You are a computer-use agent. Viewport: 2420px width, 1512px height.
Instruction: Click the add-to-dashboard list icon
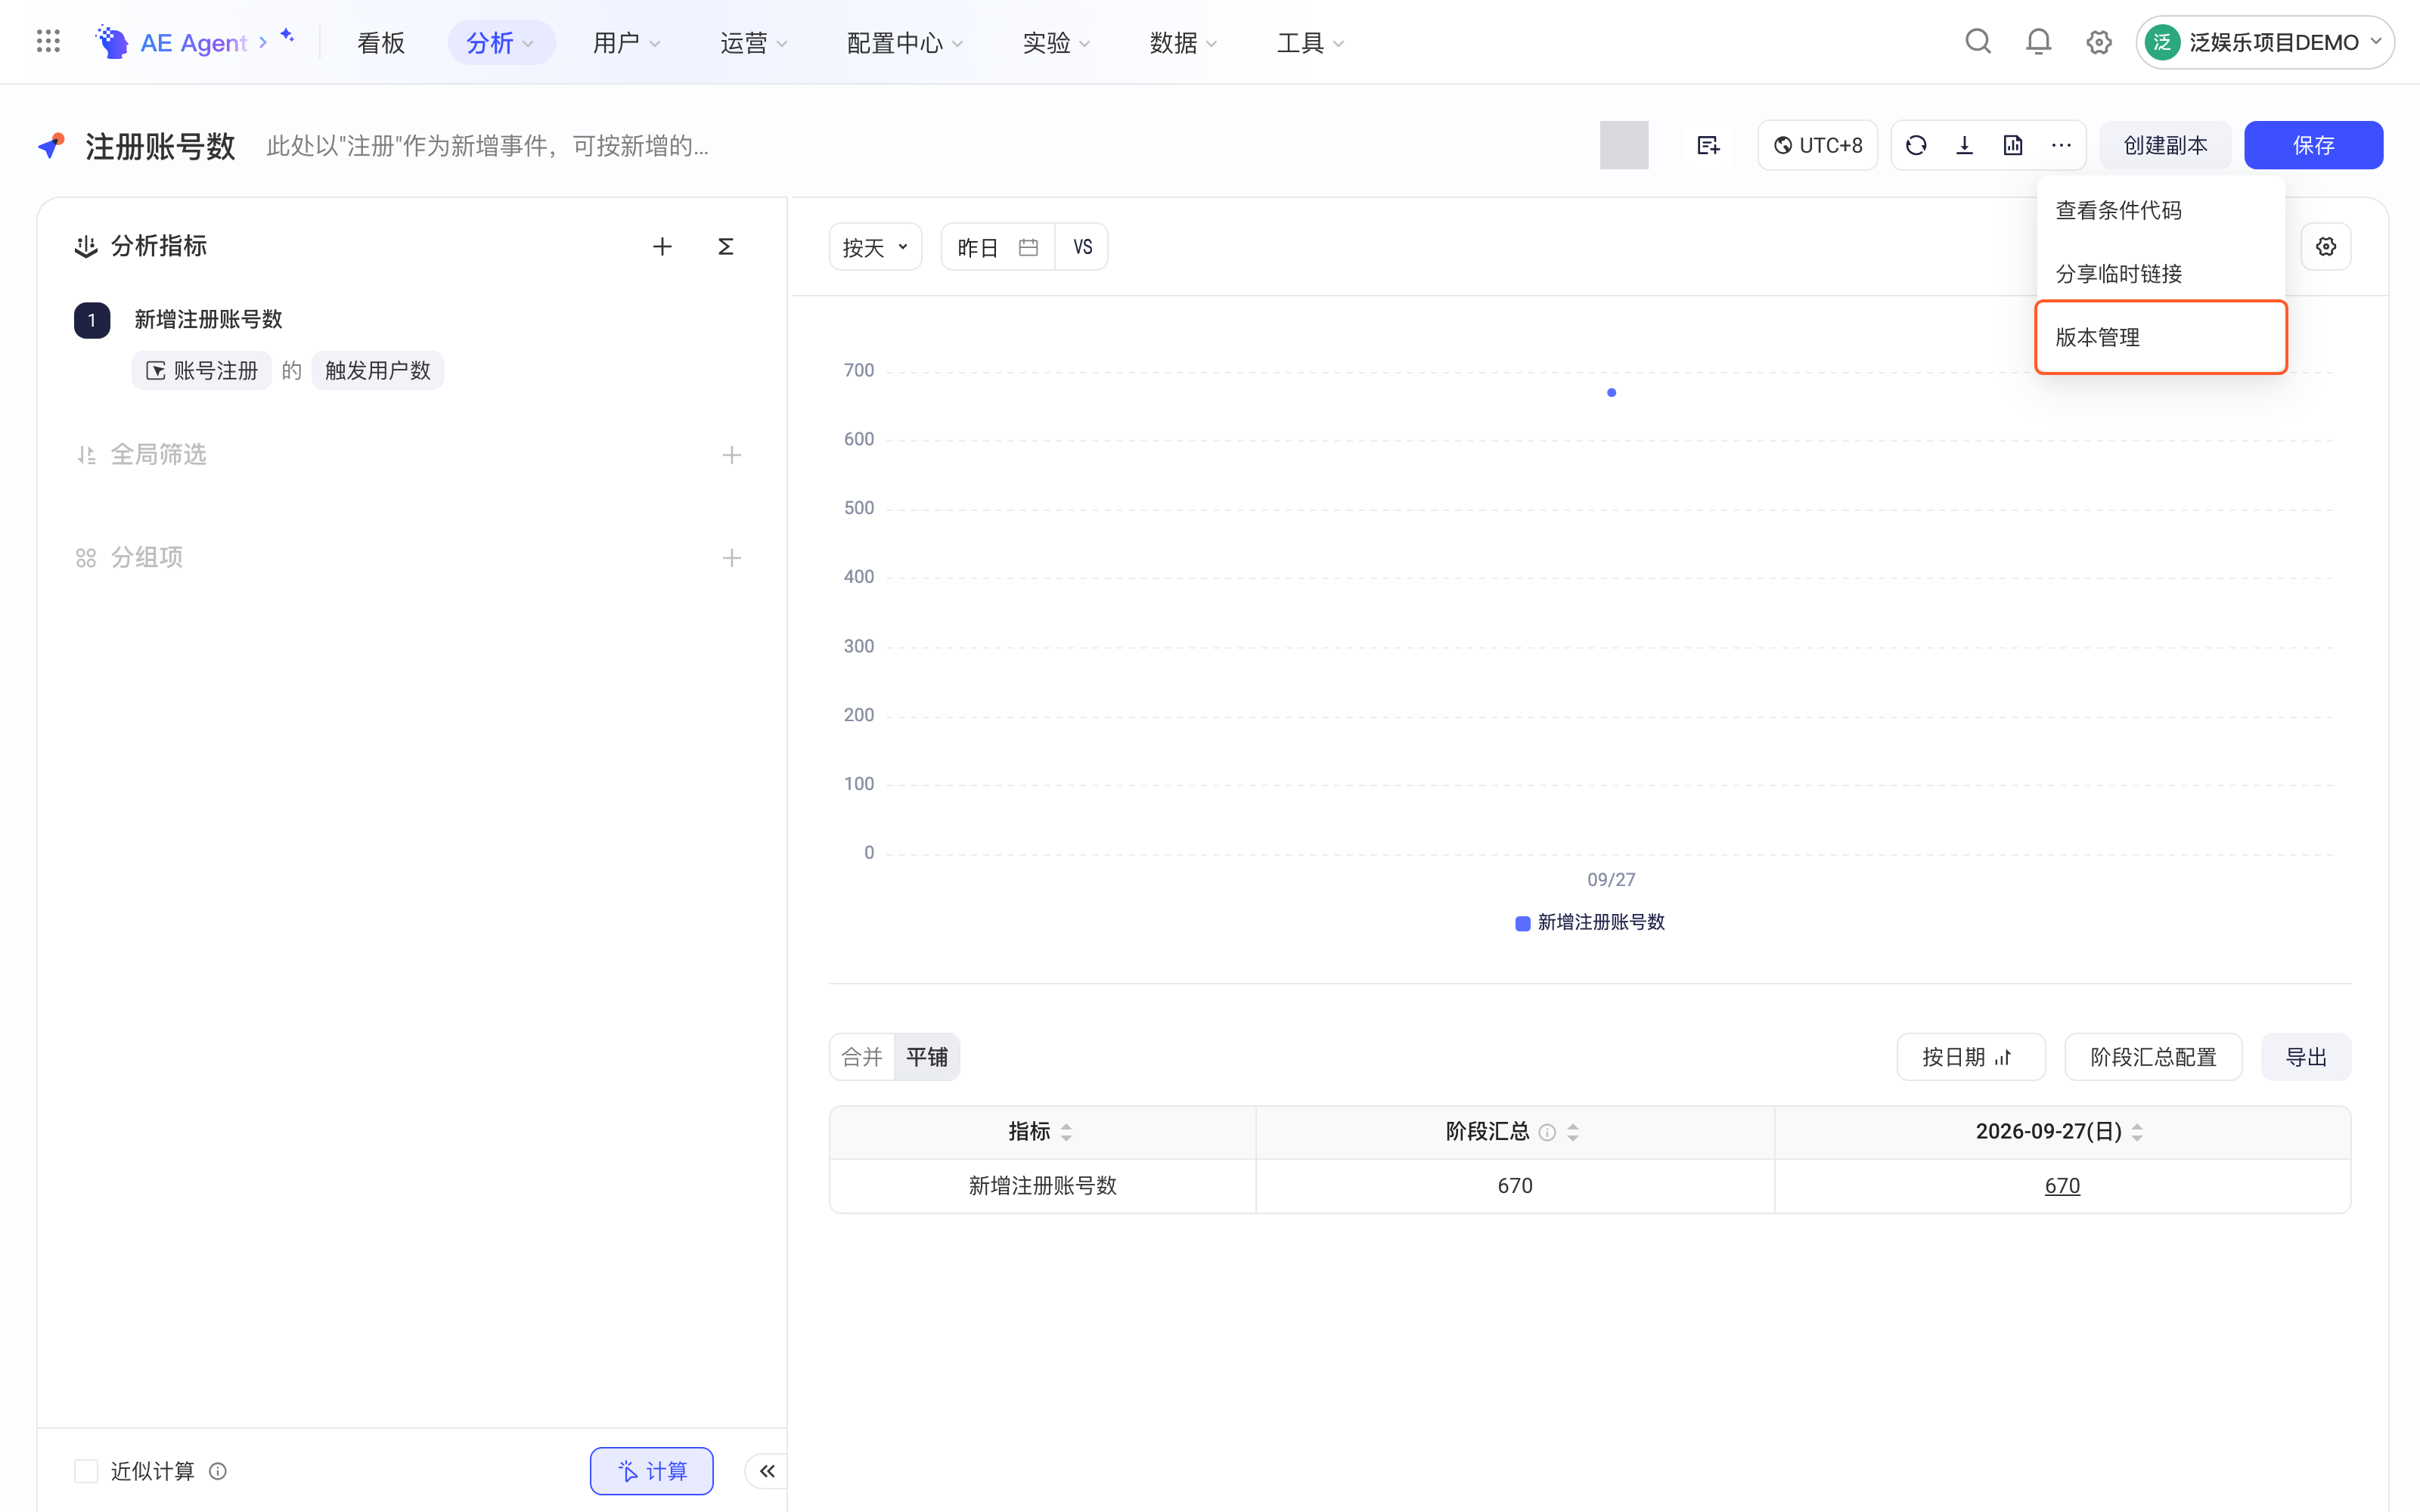pos(1708,146)
